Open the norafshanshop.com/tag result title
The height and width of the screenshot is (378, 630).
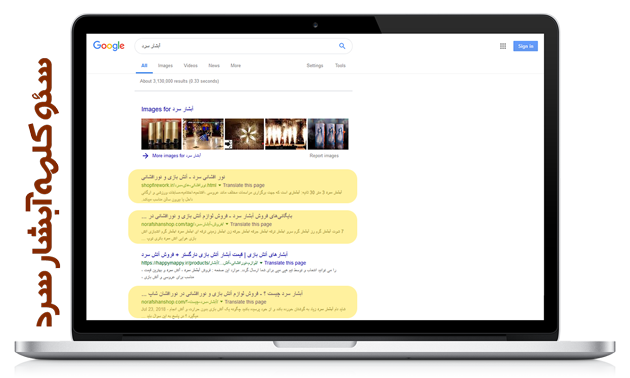click(x=217, y=216)
